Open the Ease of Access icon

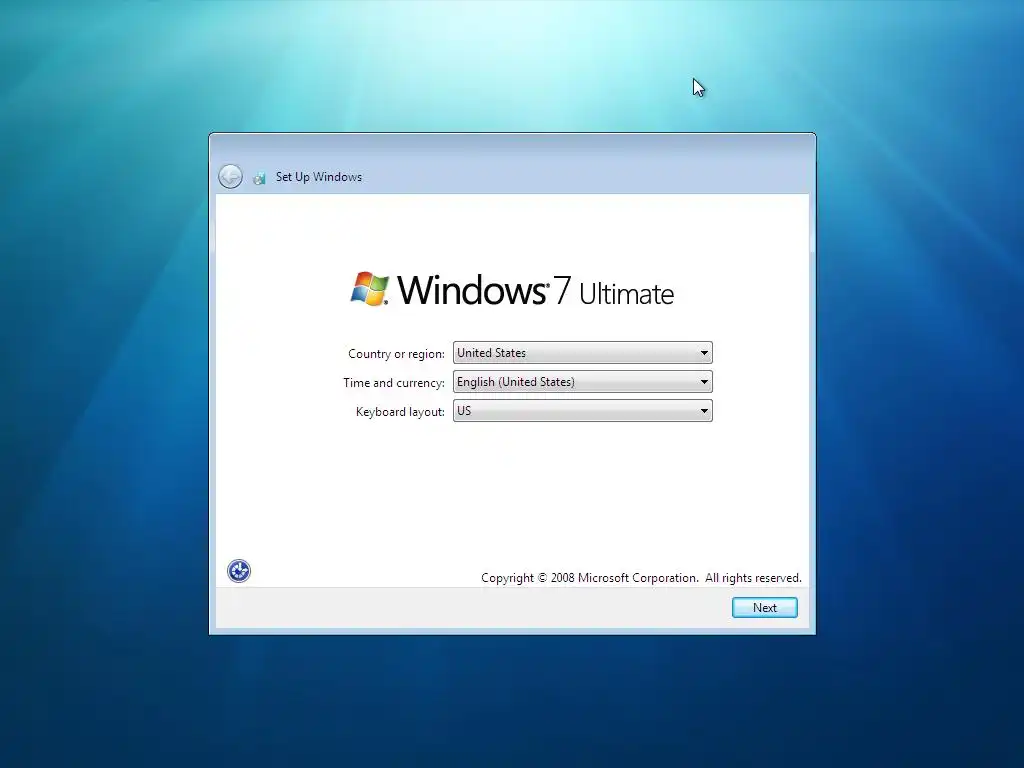point(239,571)
